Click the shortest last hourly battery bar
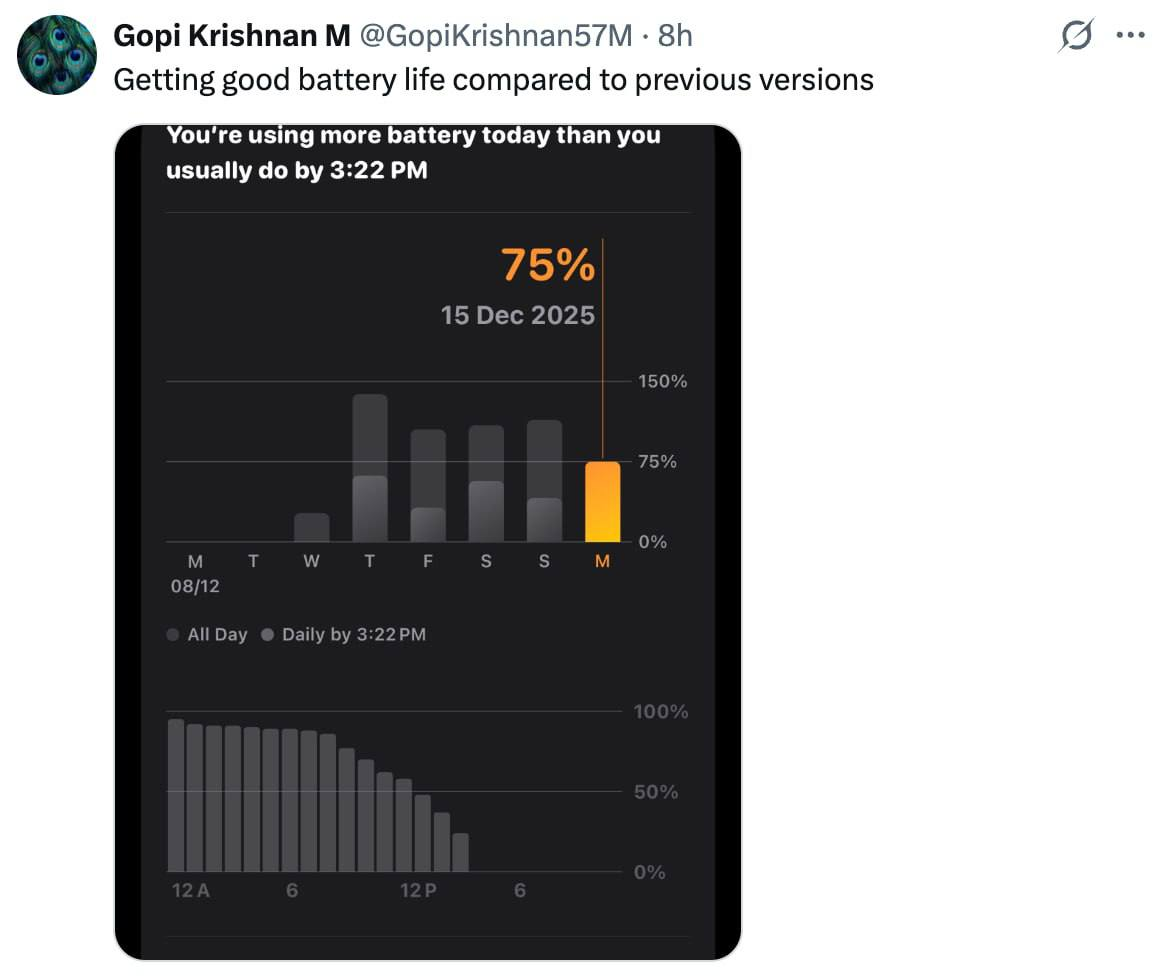The height and width of the screenshot is (978, 1170). click(x=460, y=852)
